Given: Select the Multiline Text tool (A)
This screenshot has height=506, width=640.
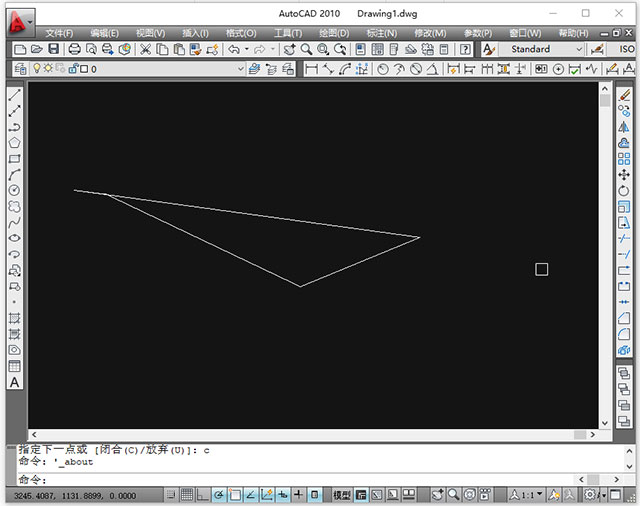Looking at the screenshot, I should 14,382.
